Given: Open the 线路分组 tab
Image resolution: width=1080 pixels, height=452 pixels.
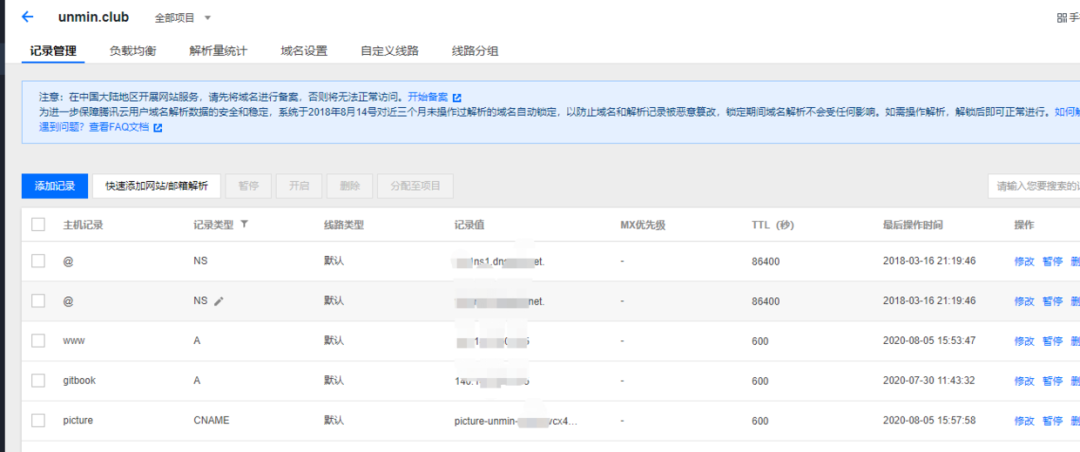Looking at the screenshot, I should pos(475,51).
